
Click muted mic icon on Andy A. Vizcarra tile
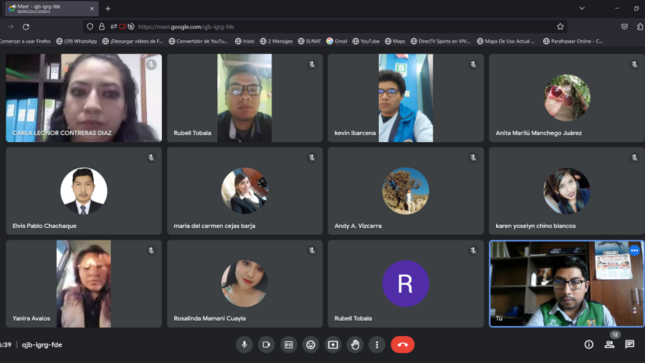click(x=473, y=157)
